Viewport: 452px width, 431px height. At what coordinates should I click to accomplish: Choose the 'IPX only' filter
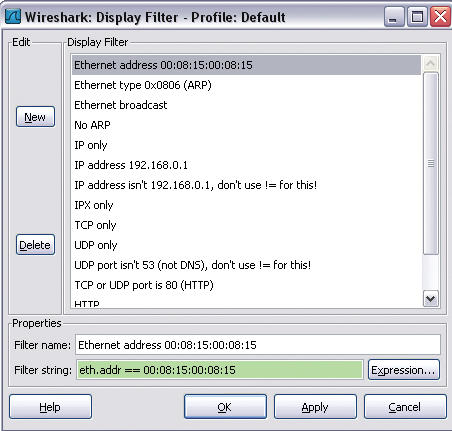[x=247, y=205]
